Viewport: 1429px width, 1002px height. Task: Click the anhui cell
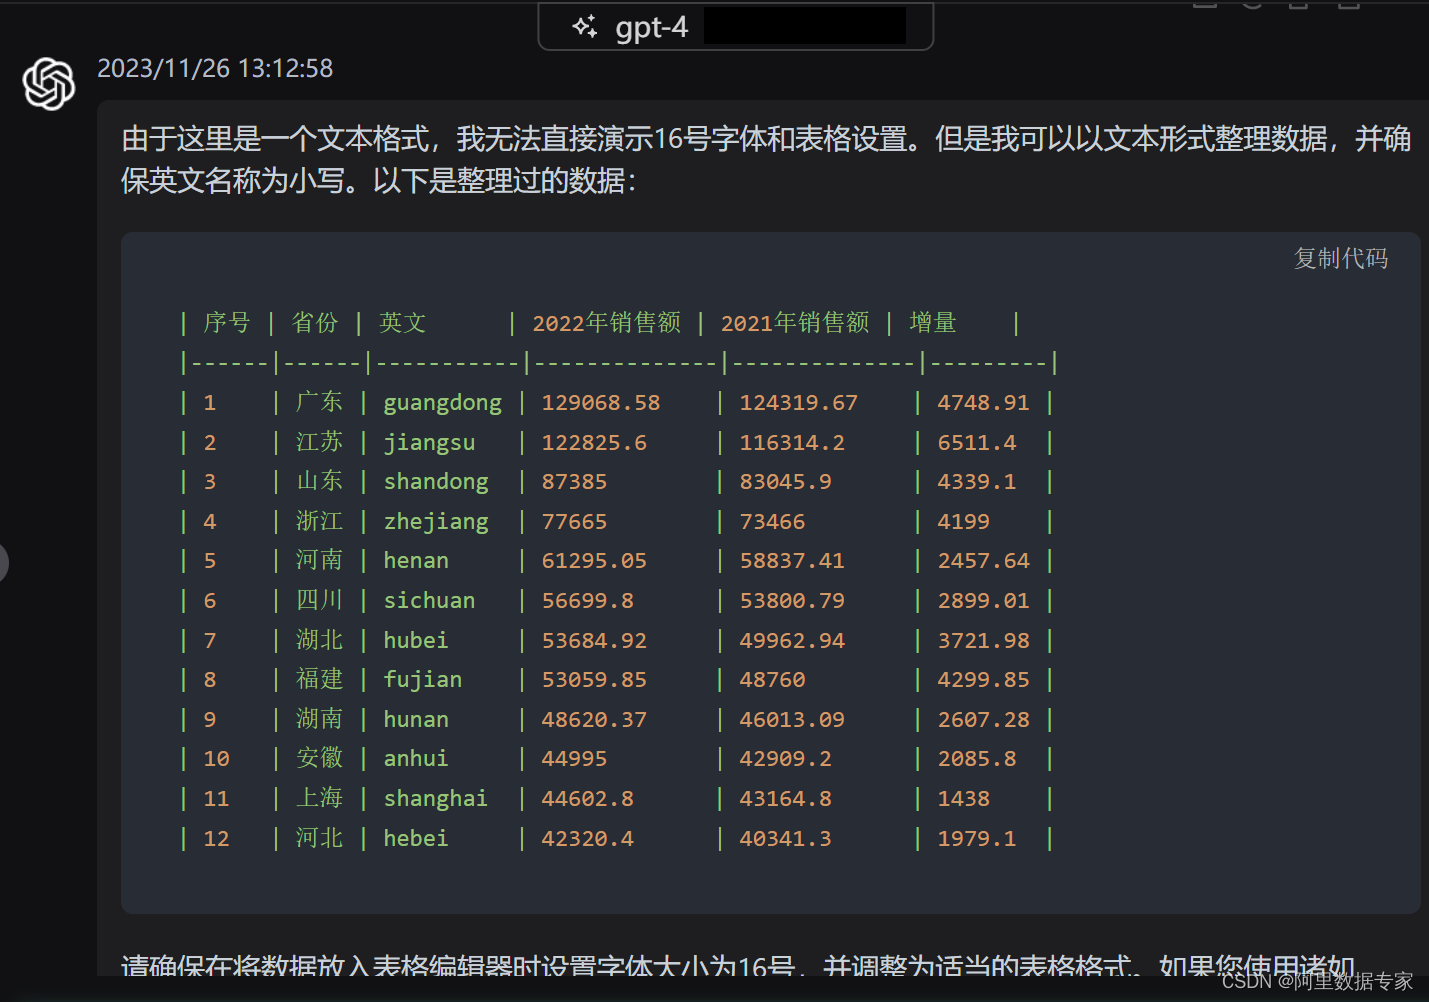coord(416,759)
